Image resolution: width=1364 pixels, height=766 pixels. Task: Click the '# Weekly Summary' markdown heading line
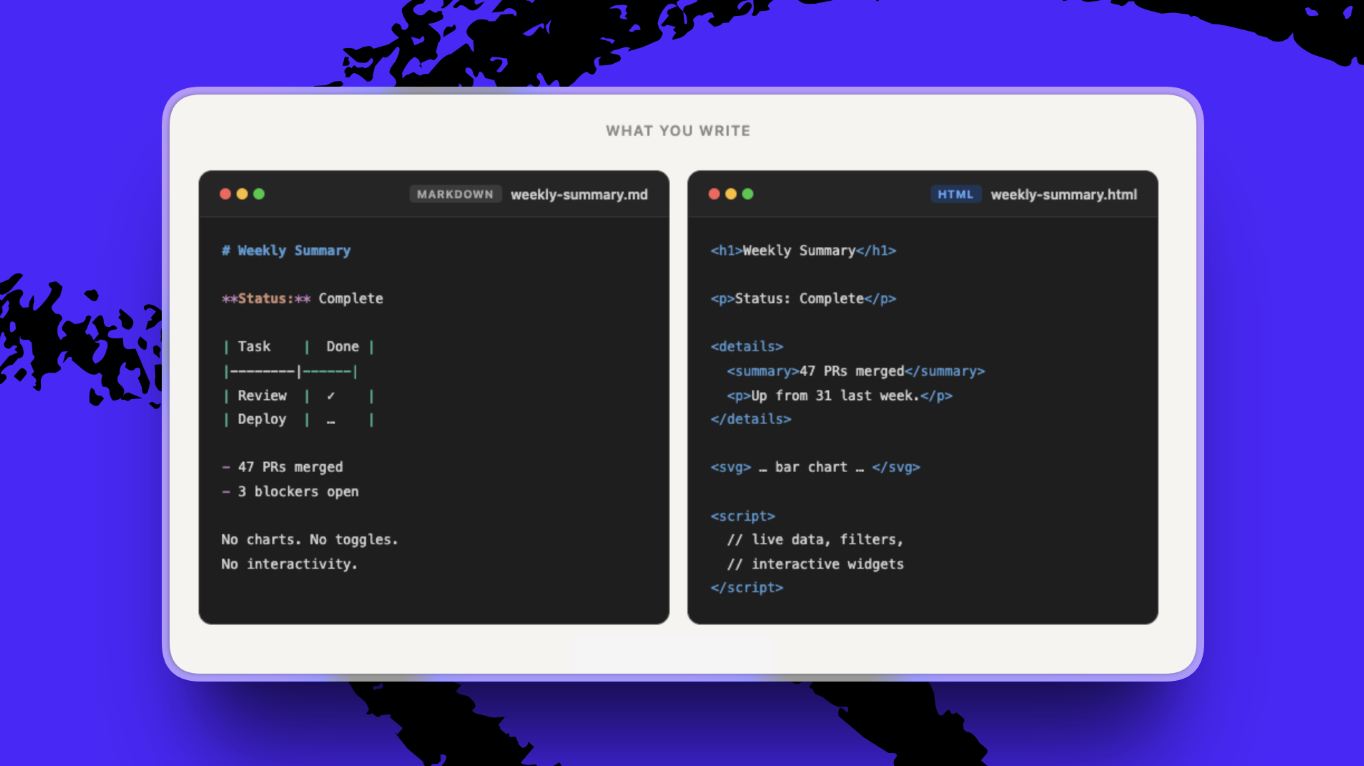(286, 251)
